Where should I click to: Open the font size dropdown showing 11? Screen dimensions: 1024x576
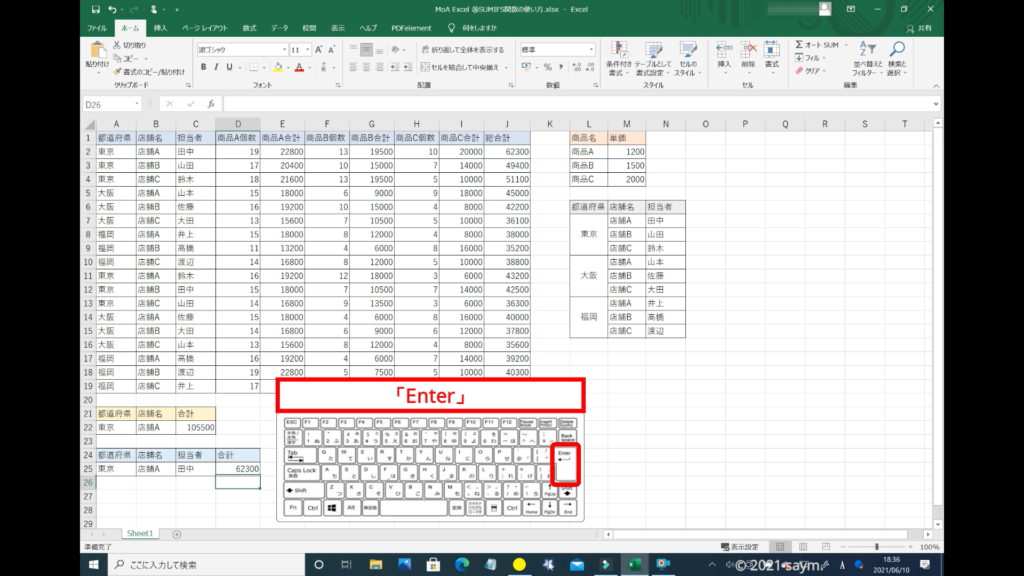click(x=301, y=49)
